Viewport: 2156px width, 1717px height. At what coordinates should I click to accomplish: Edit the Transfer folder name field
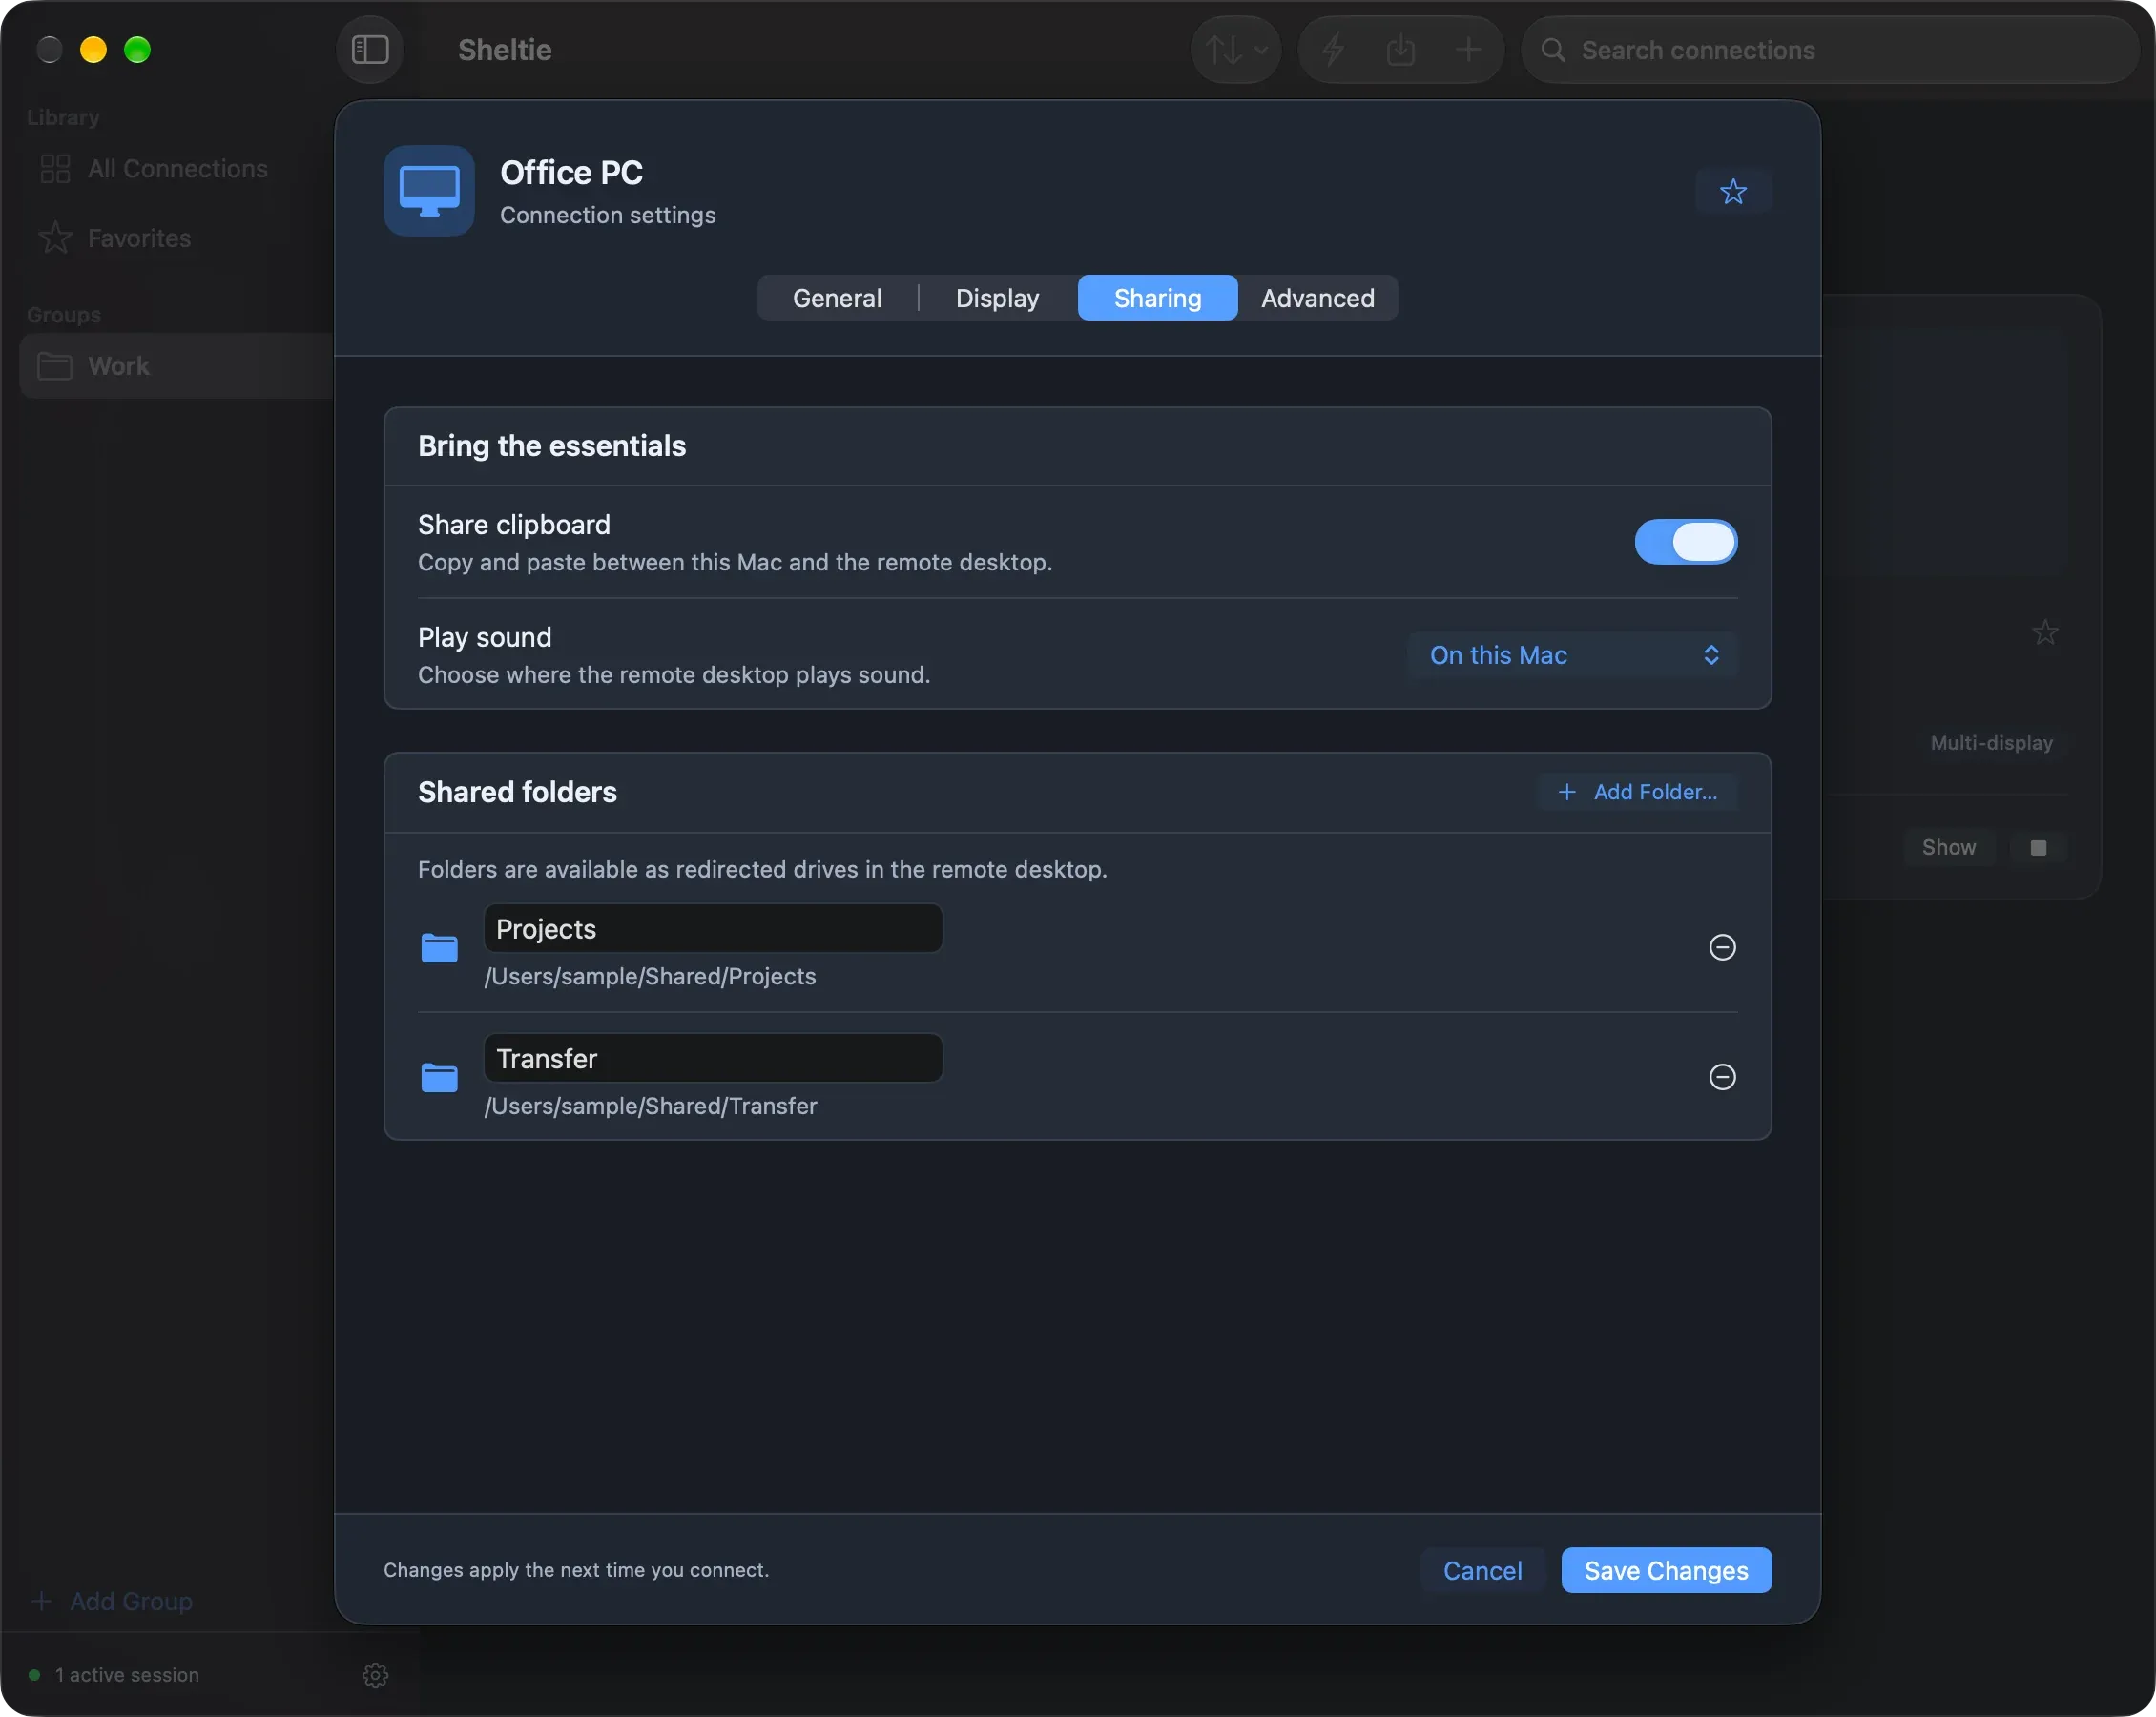[713, 1058]
